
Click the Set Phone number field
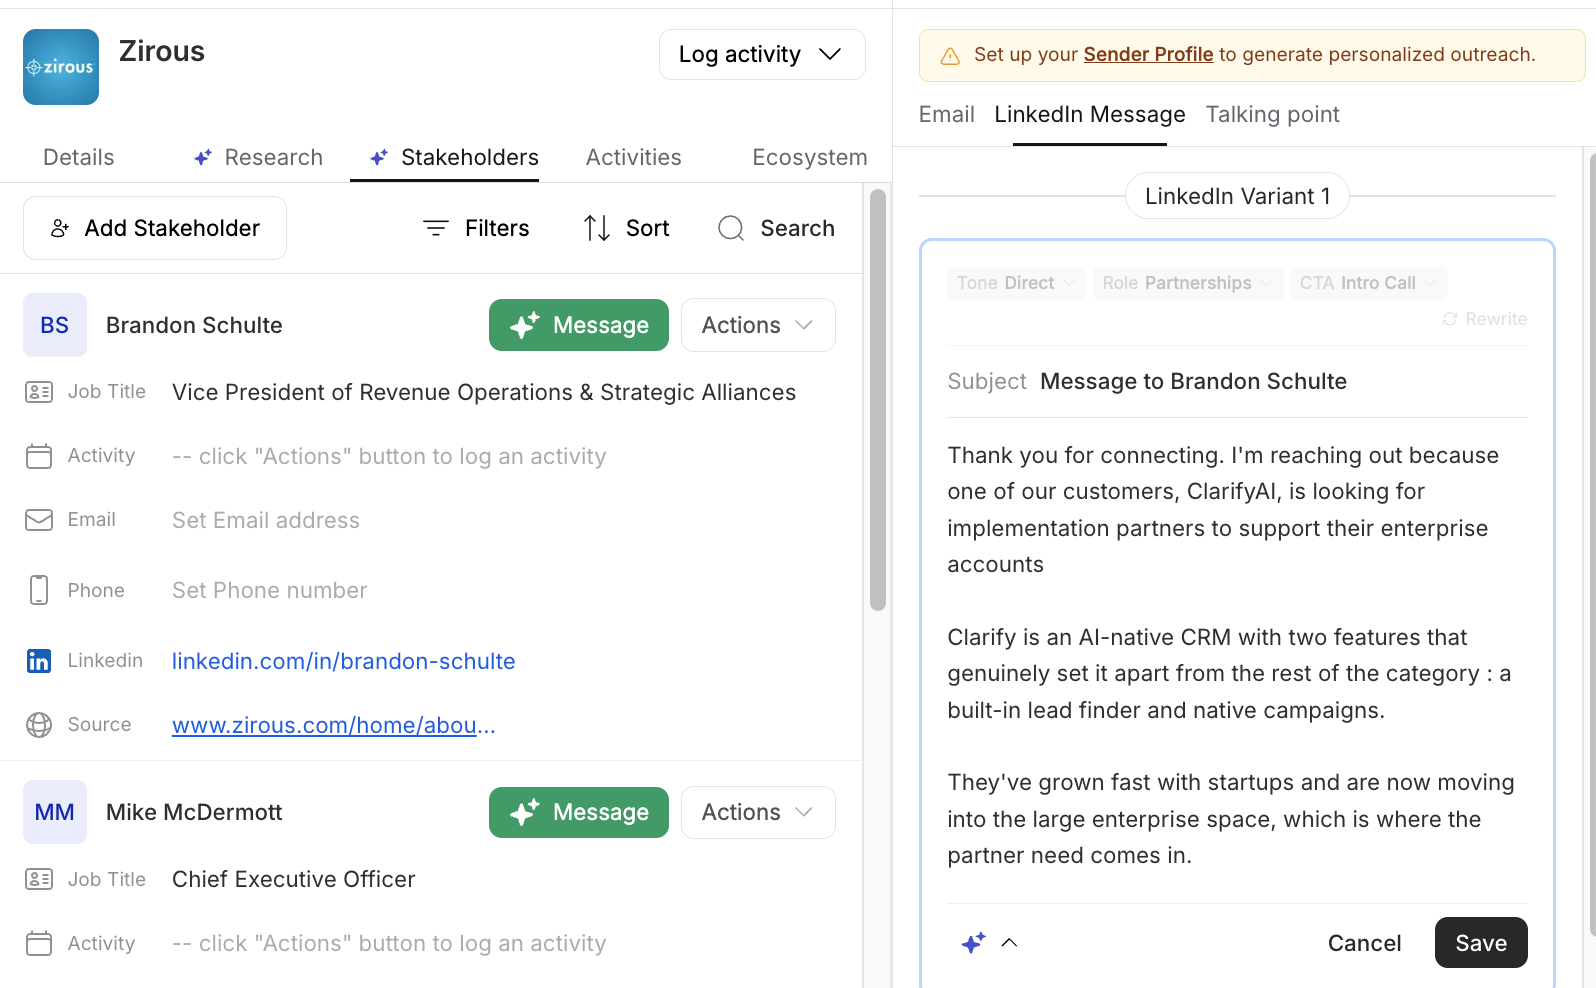click(x=270, y=590)
